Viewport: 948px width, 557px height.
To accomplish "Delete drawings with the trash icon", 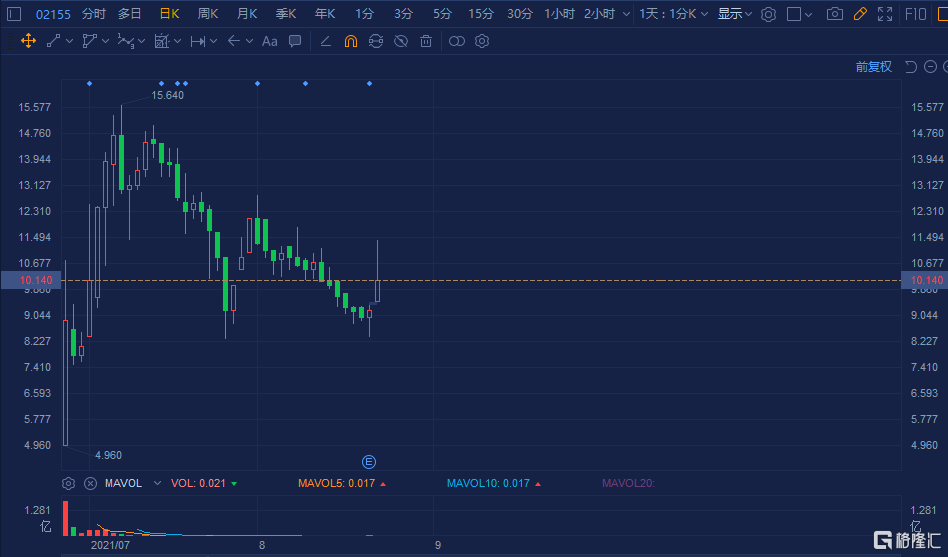I will [x=426, y=41].
